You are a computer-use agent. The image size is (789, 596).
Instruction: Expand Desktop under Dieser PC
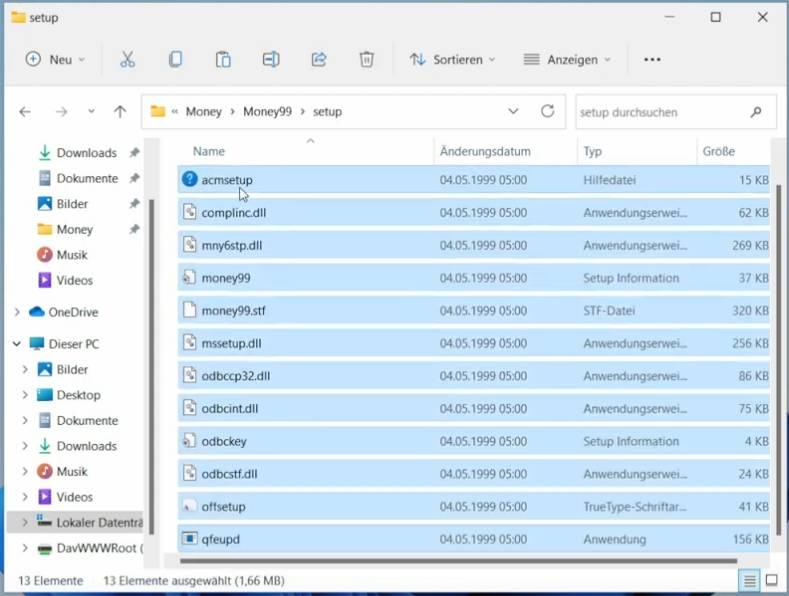tap(25, 395)
